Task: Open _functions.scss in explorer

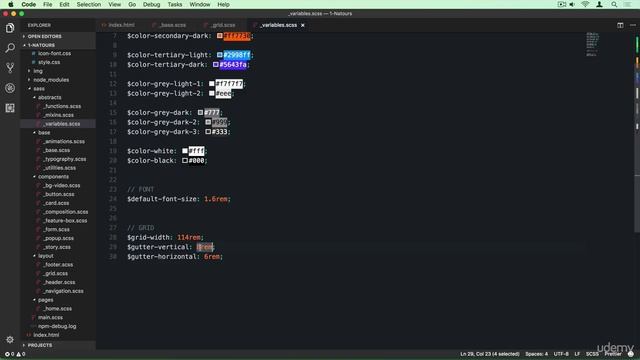Action: click(62, 106)
